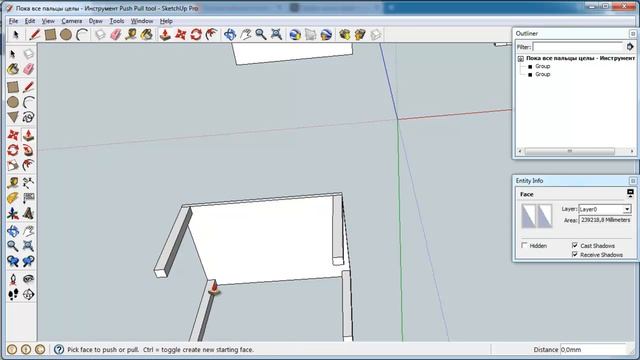Viewport: 640px width, 360px height.
Task: Click the back face material swatch
Action: [545, 216]
